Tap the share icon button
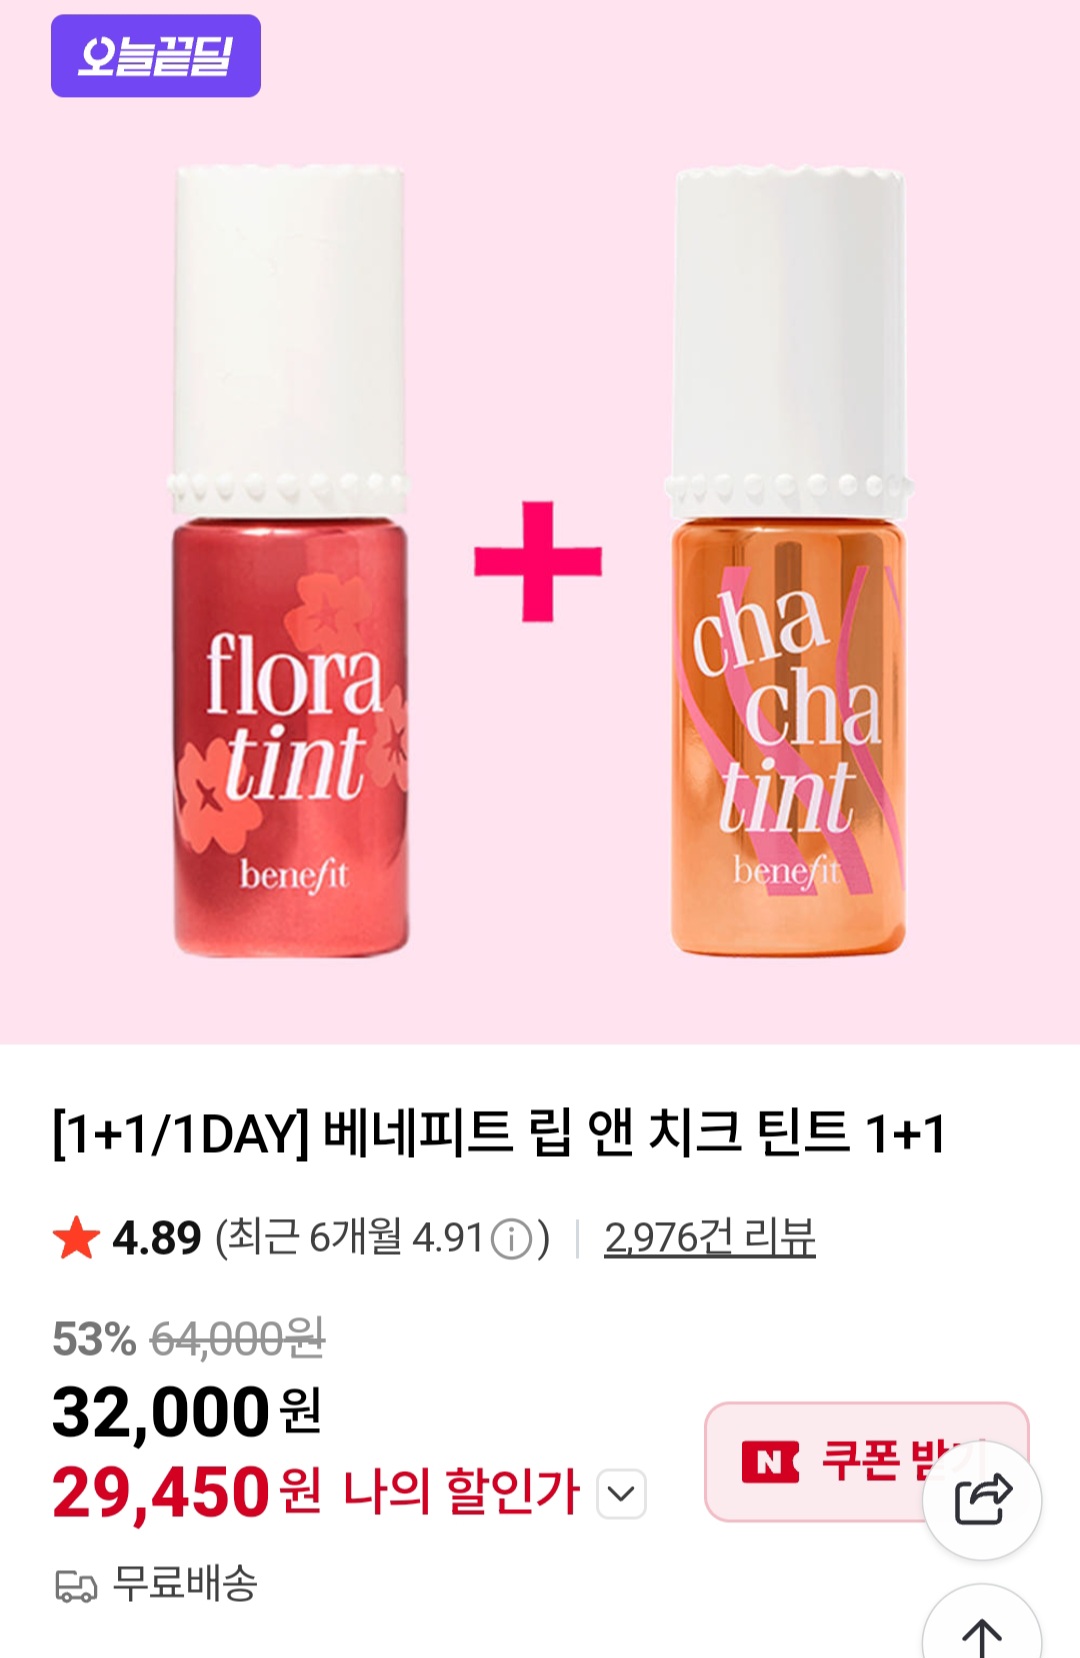 click(982, 1500)
